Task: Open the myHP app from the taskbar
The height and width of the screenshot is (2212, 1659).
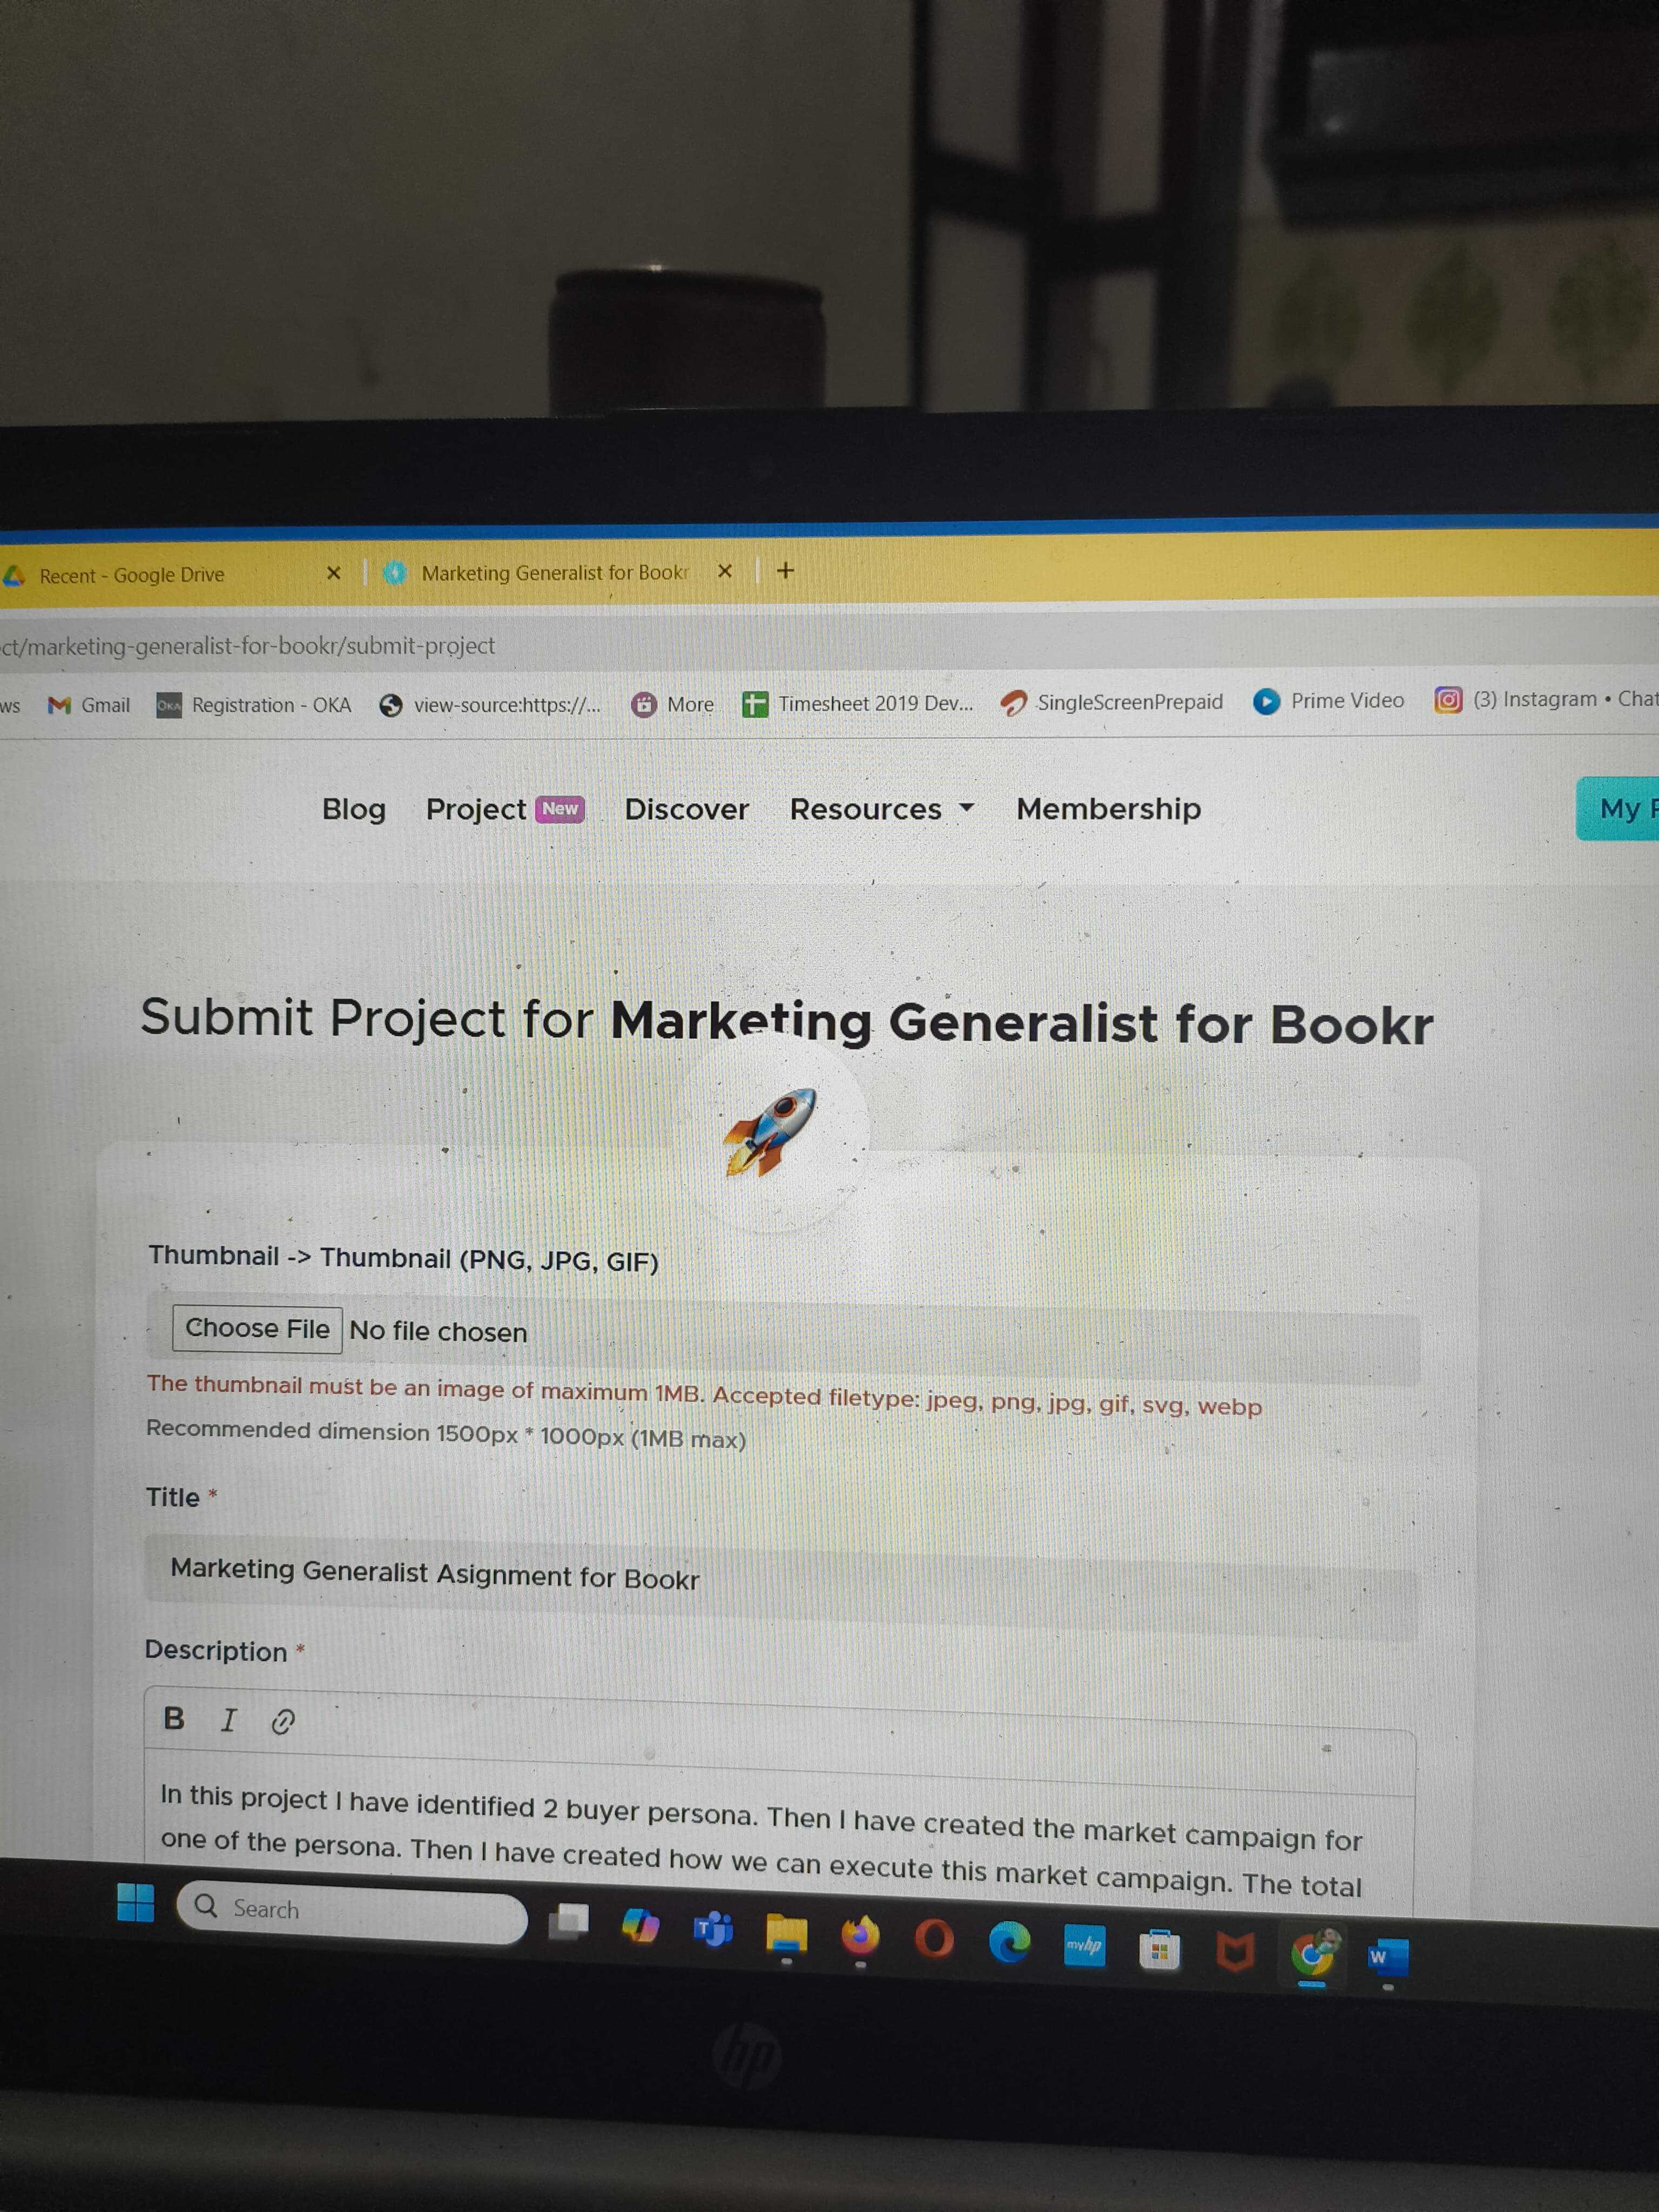Action: [1085, 1946]
